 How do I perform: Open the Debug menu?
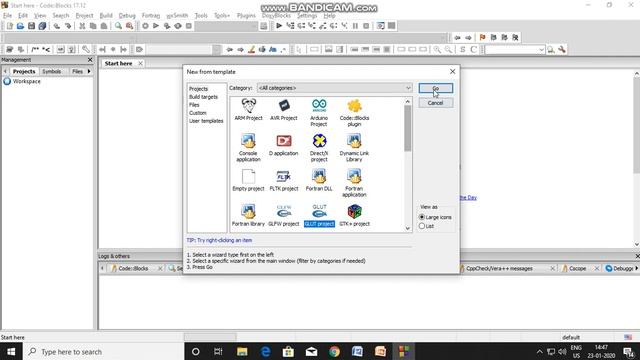[x=127, y=16]
